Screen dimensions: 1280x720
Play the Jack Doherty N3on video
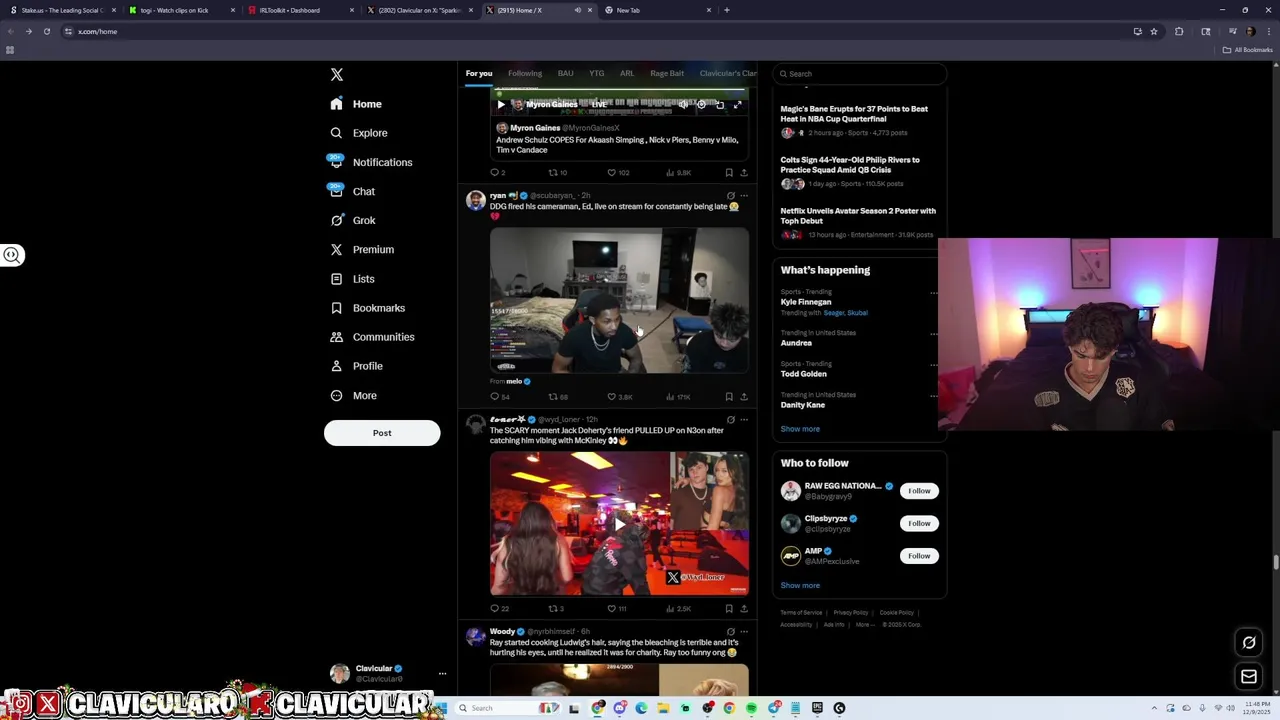[619, 524]
